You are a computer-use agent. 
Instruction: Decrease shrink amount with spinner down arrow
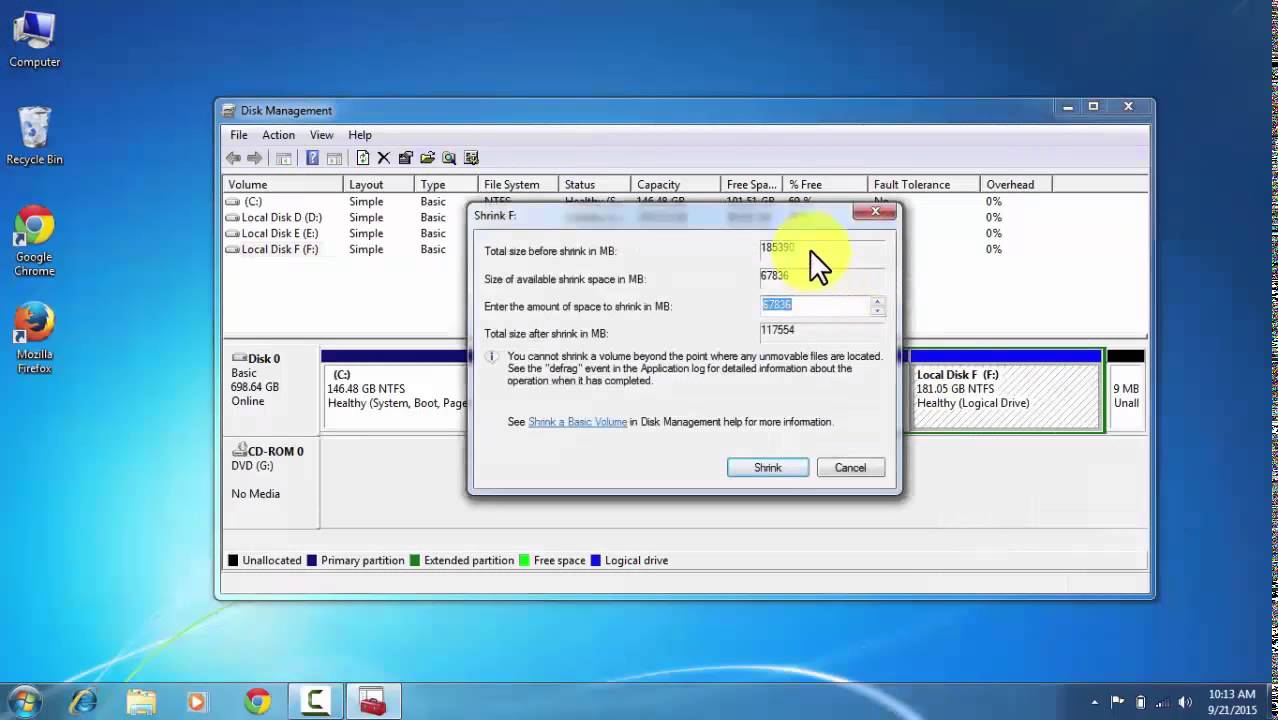click(877, 311)
